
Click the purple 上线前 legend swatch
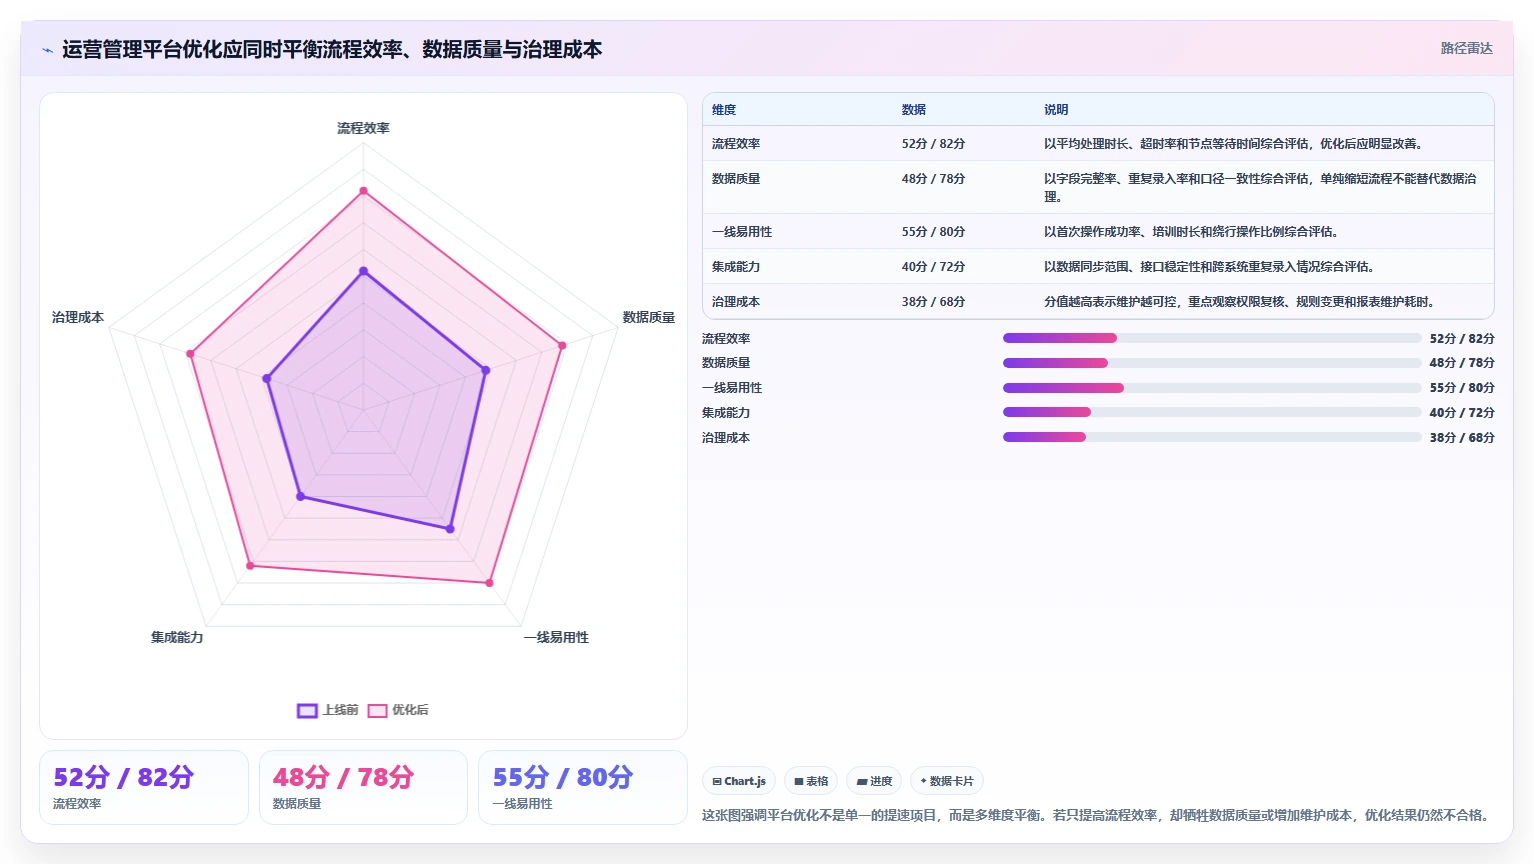(307, 711)
